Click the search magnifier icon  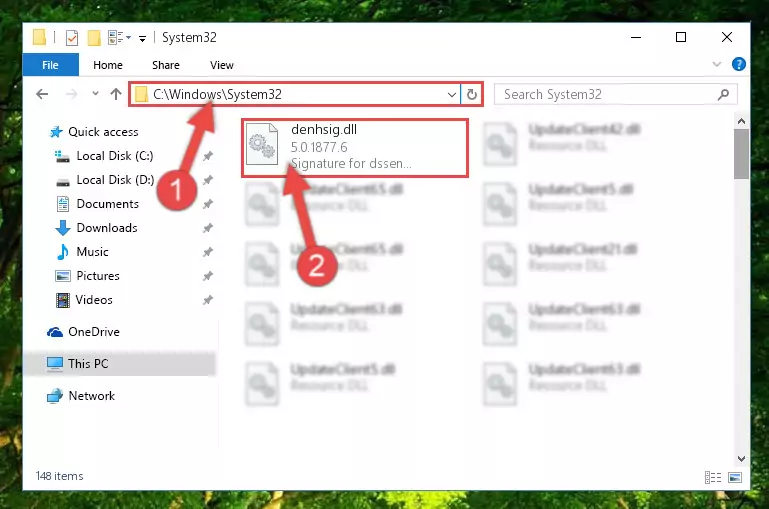pos(723,94)
